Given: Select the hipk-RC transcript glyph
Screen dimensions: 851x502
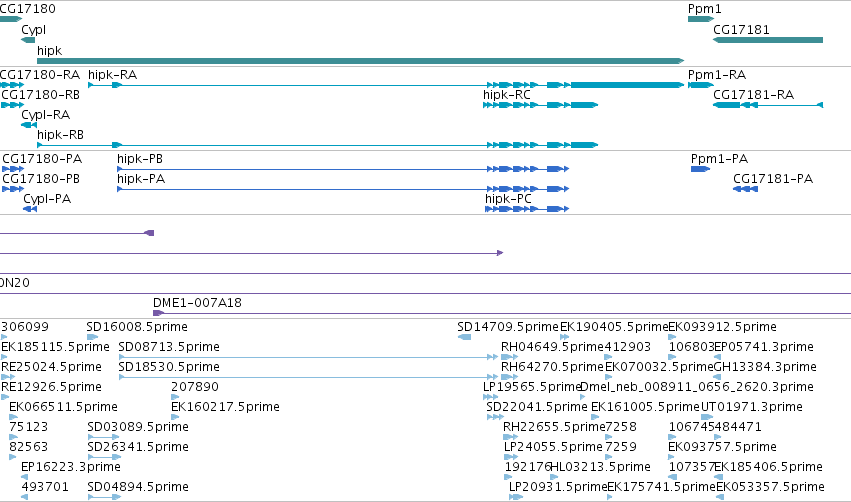Looking at the screenshot, I should coord(541,105).
